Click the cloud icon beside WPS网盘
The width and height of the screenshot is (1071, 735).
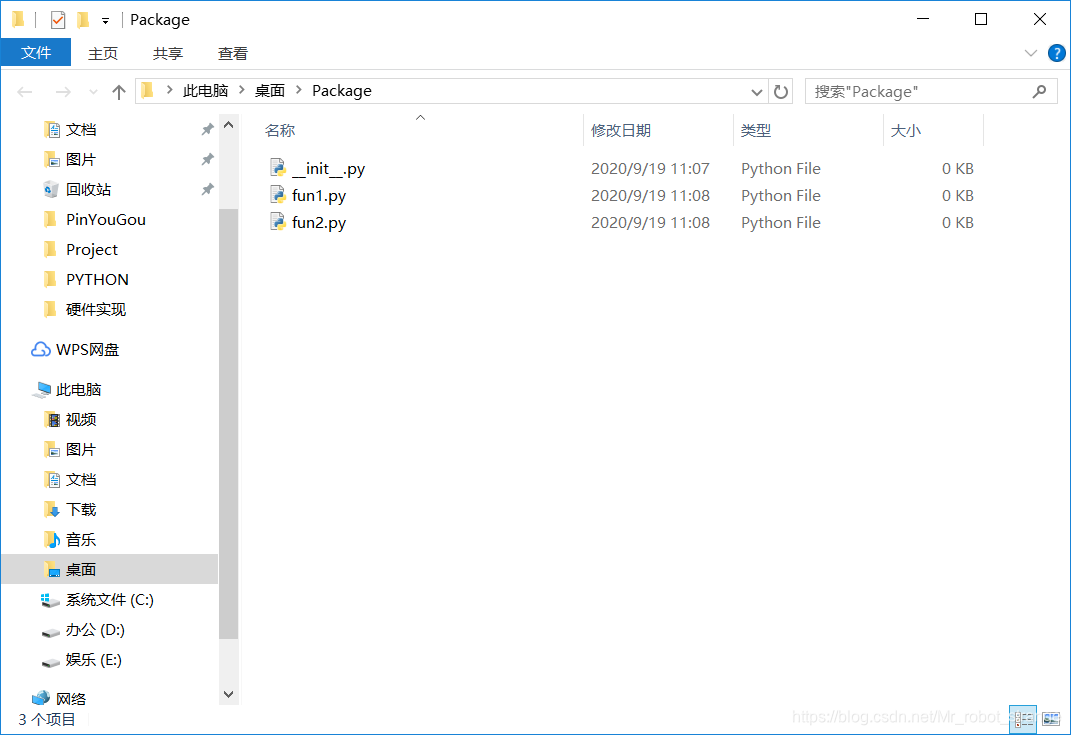point(40,349)
